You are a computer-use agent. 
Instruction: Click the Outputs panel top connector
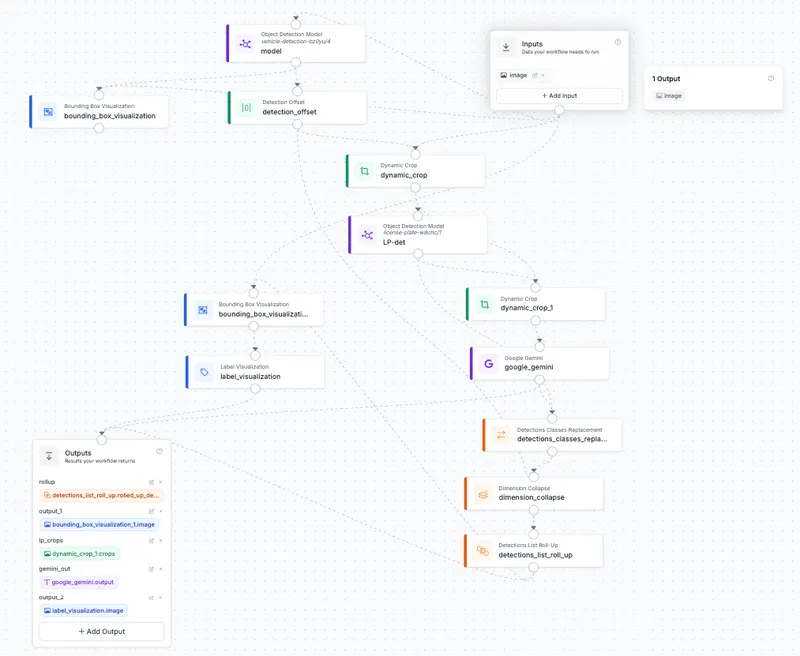(102, 440)
